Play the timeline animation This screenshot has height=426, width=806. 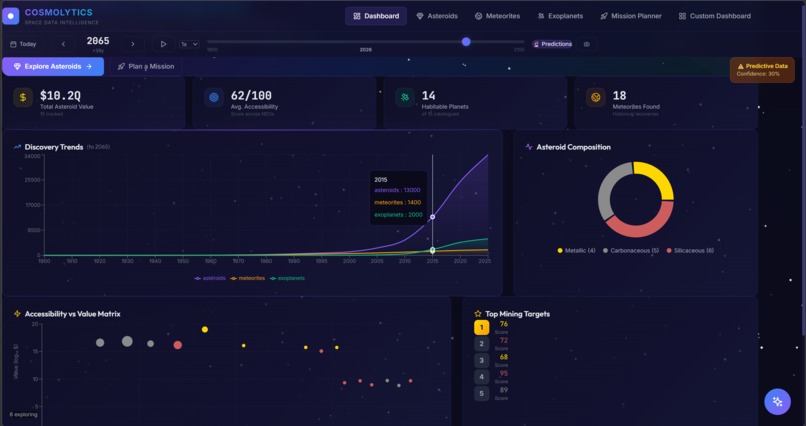pos(163,44)
